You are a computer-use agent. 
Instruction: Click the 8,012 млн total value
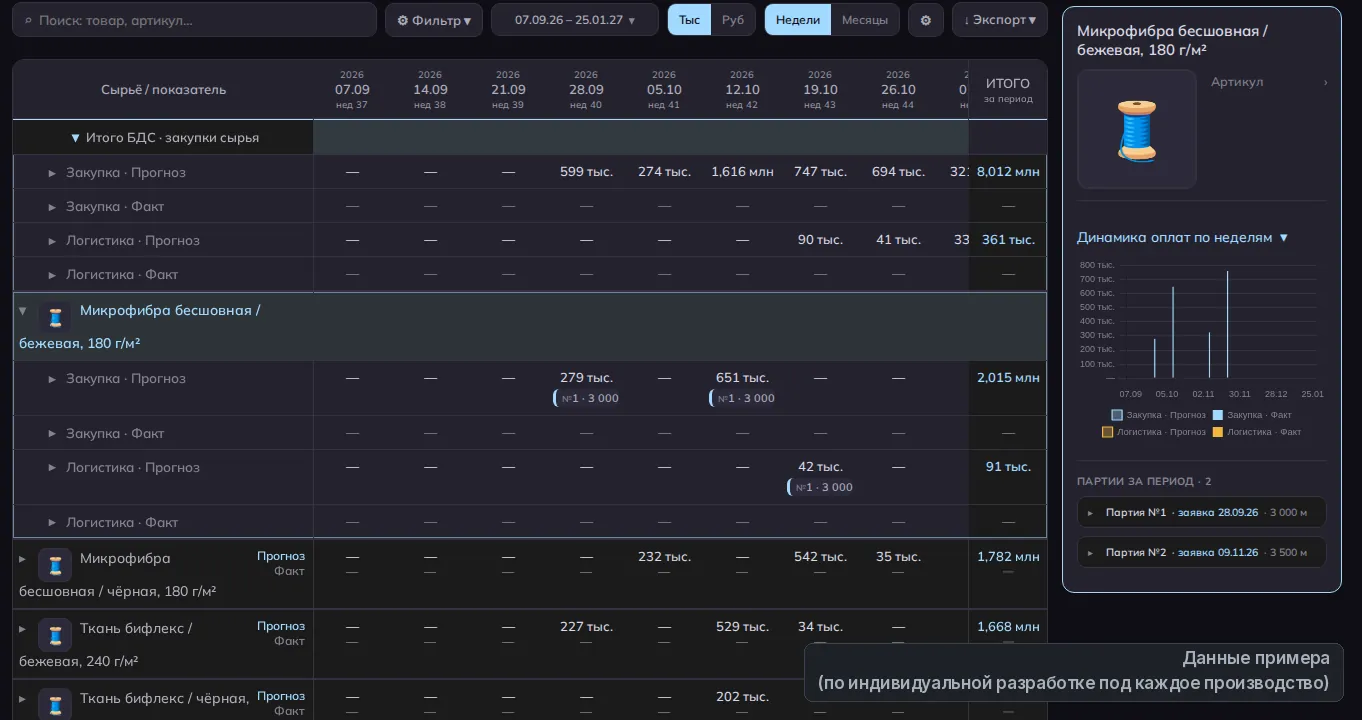click(x=1008, y=172)
